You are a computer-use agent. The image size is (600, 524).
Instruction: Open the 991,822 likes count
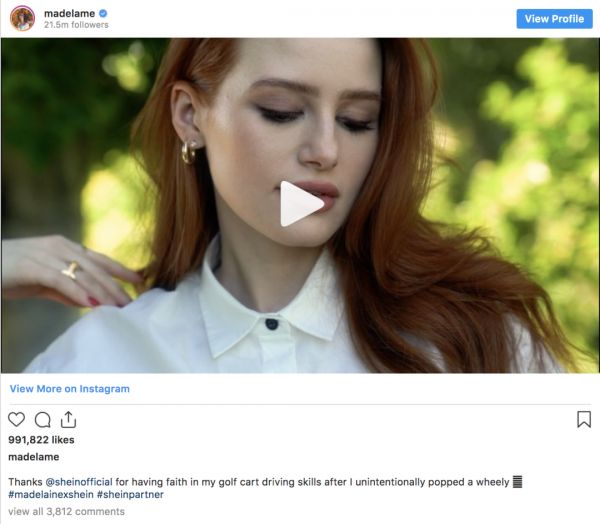pyautogui.click(x=41, y=440)
